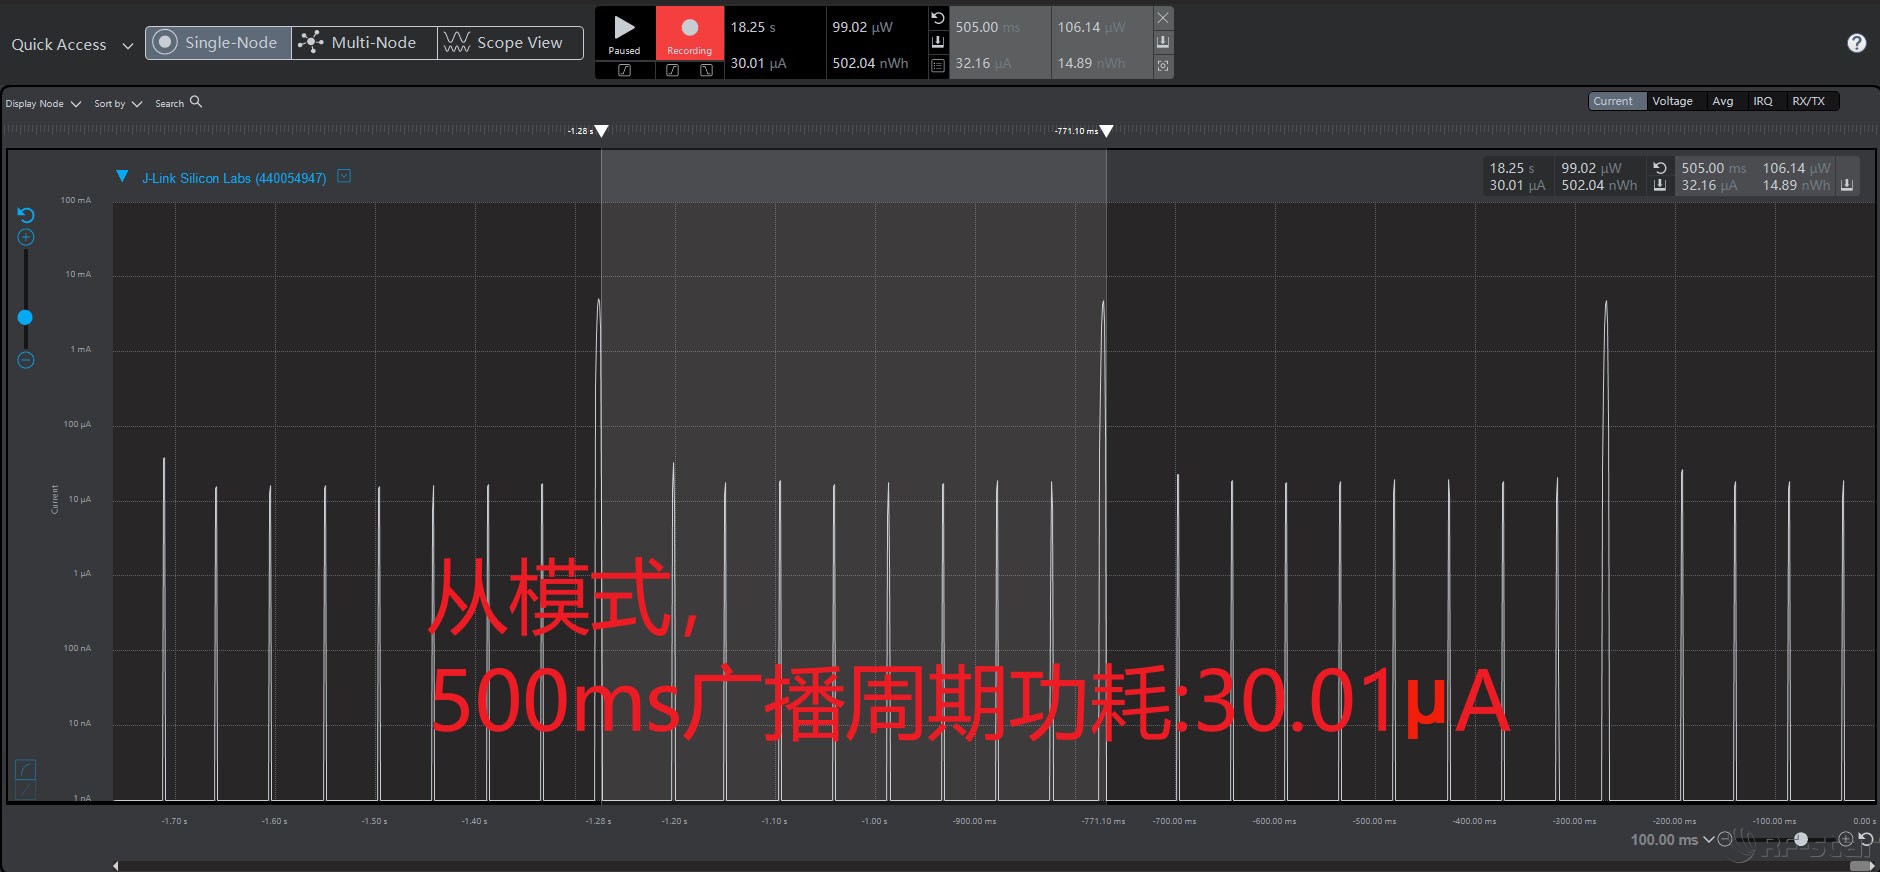The image size is (1880, 872).
Task: Click the 502.04 nWh energy value in top bar
Action: 870,63
